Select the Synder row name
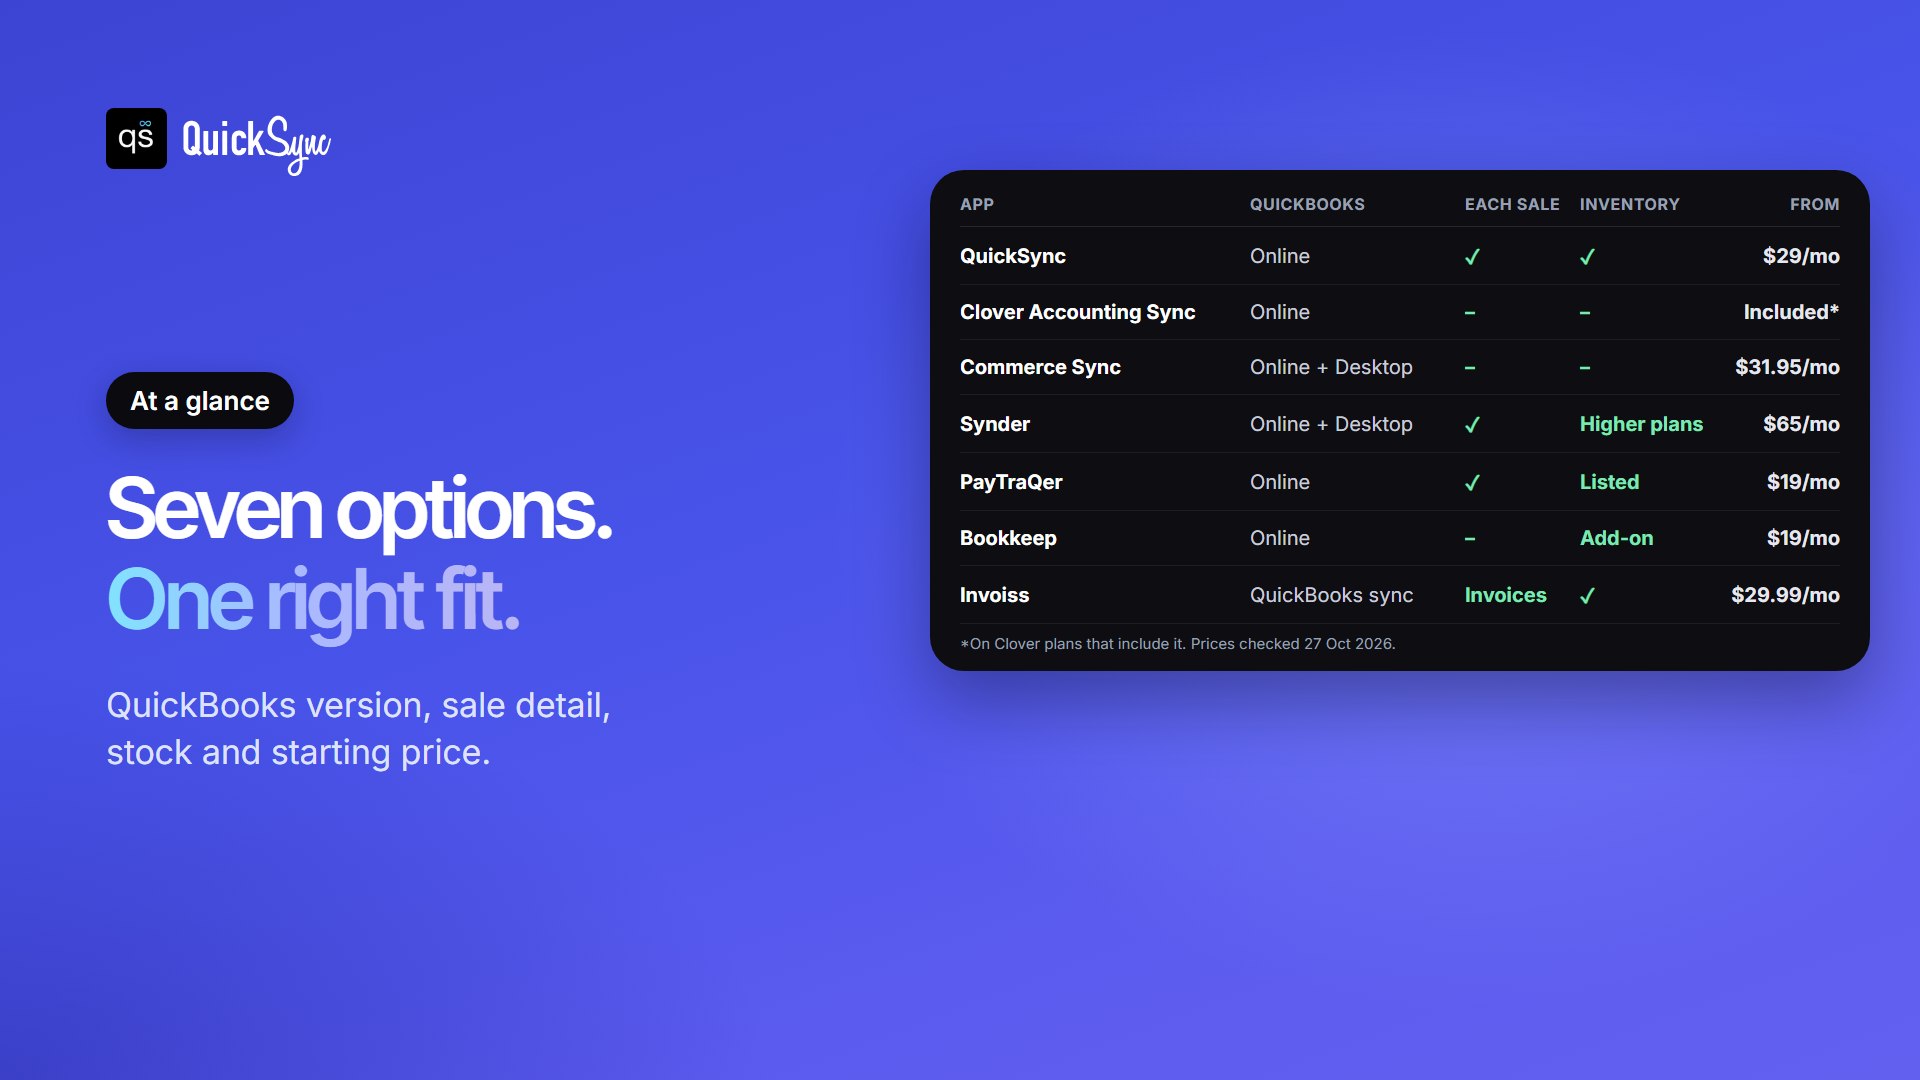 (x=995, y=424)
